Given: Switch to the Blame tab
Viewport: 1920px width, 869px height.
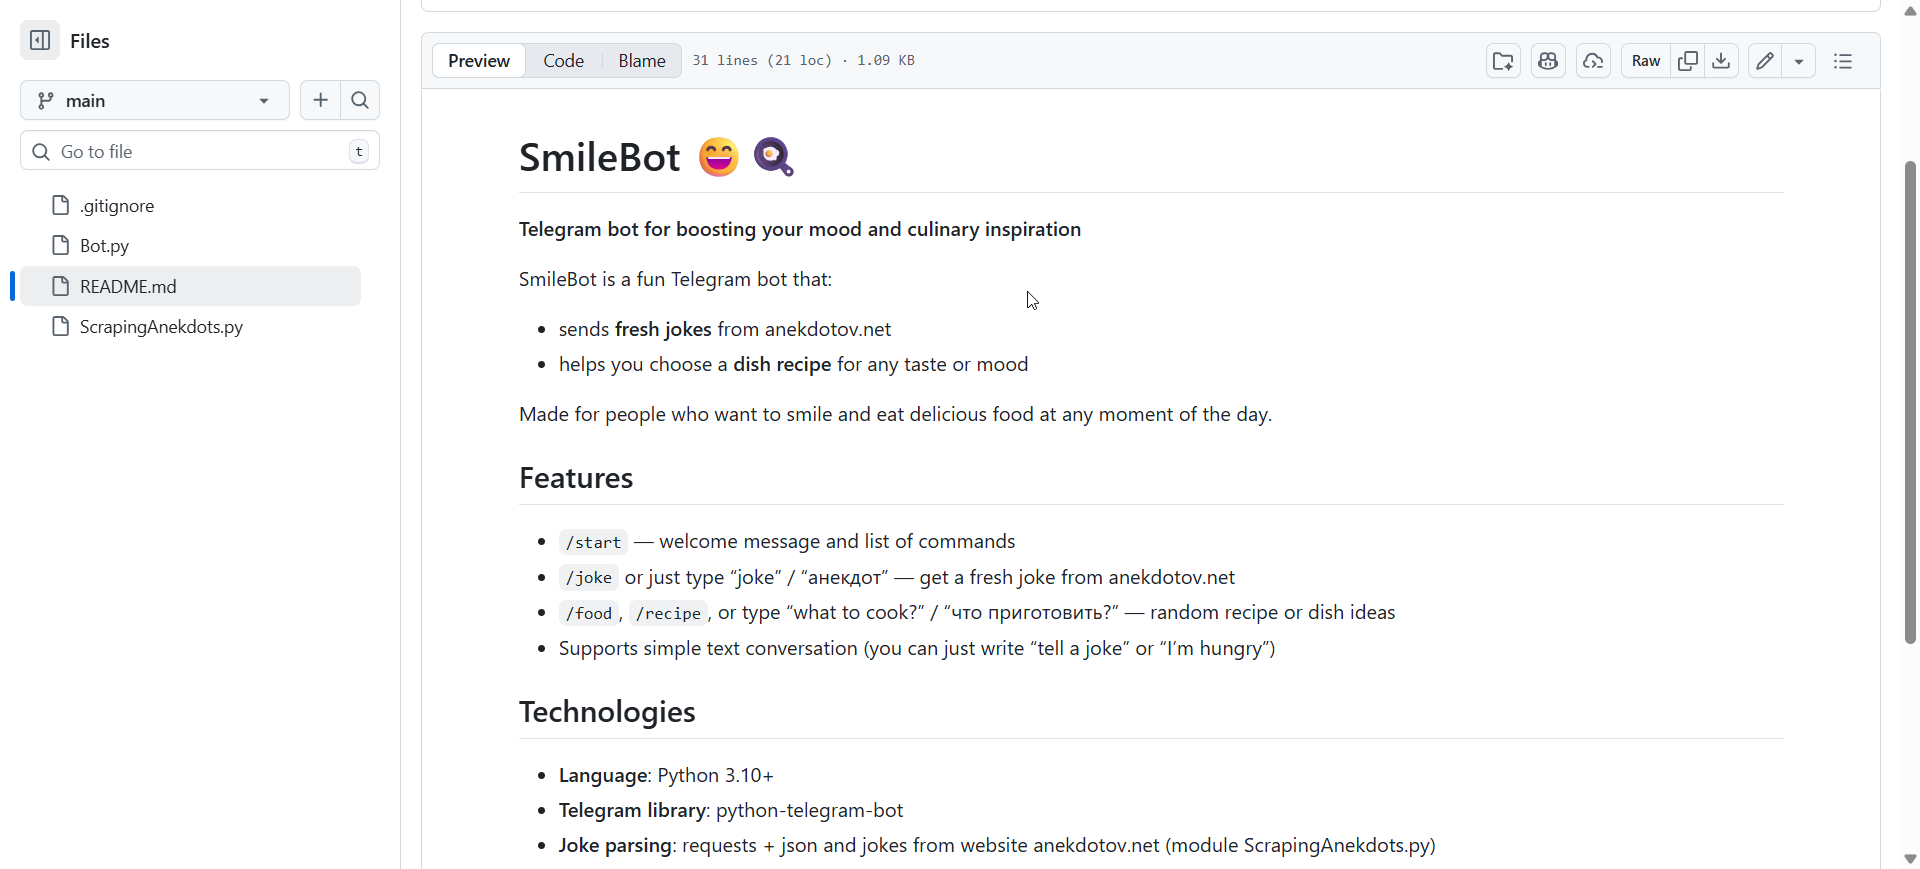Looking at the screenshot, I should (x=642, y=61).
